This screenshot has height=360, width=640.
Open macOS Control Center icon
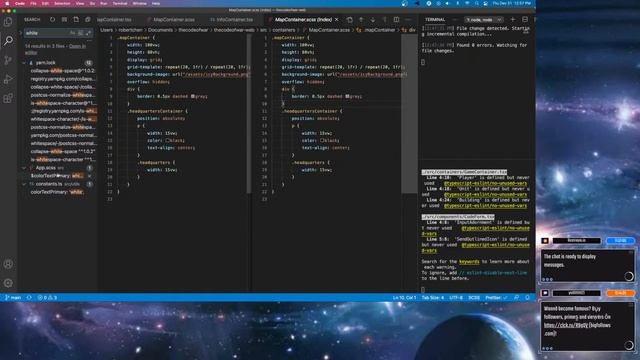coord(485,3)
